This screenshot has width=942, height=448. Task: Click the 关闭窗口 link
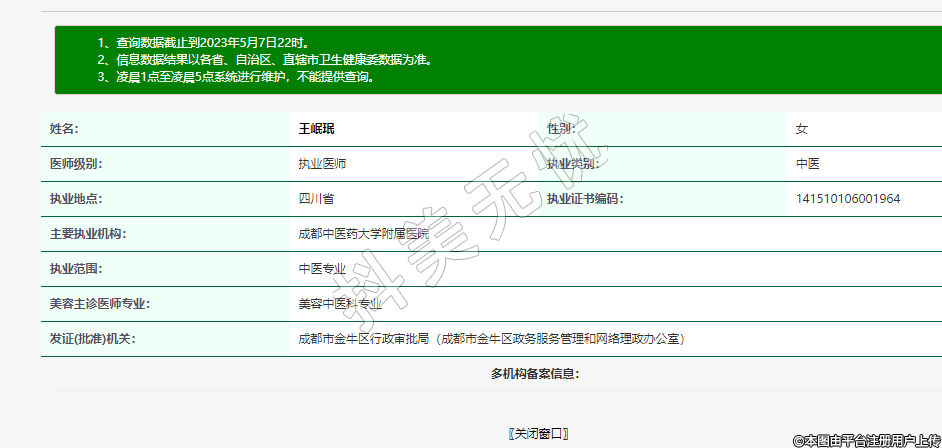click(x=539, y=433)
